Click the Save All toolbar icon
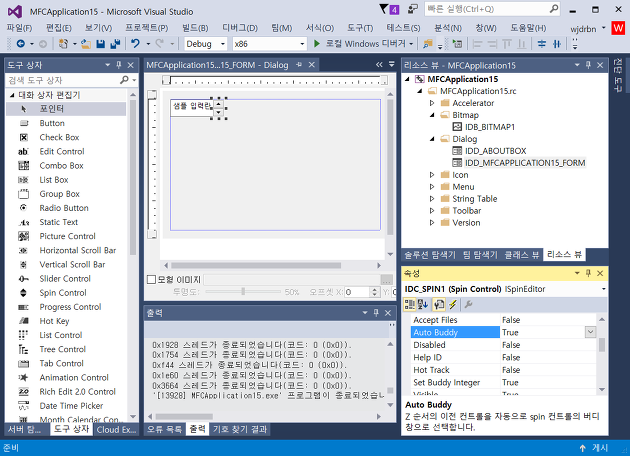The image size is (630, 456). [x=115, y=43]
